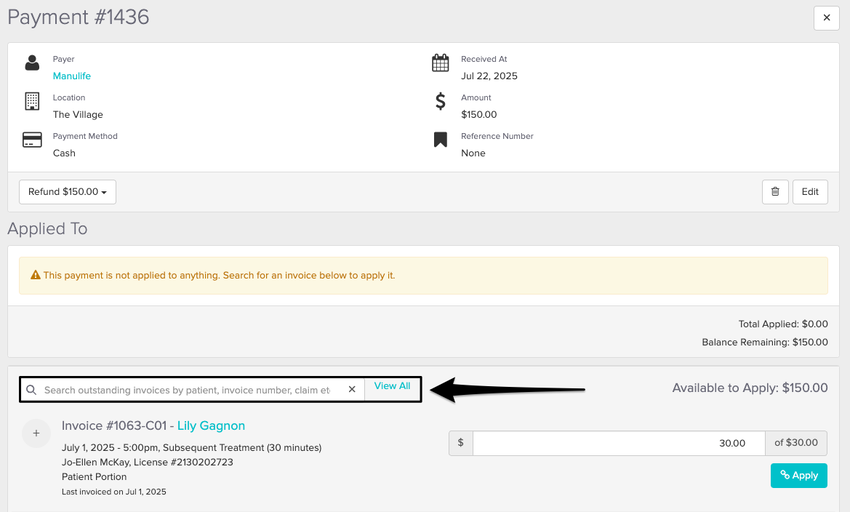Click the dollar sign addon before amount
This screenshot has width=850, height=512.
click(461, 443)
